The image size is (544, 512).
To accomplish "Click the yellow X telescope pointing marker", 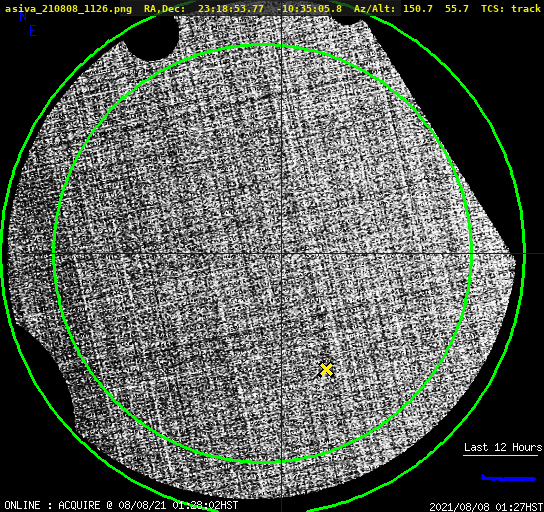I will 326,370.
